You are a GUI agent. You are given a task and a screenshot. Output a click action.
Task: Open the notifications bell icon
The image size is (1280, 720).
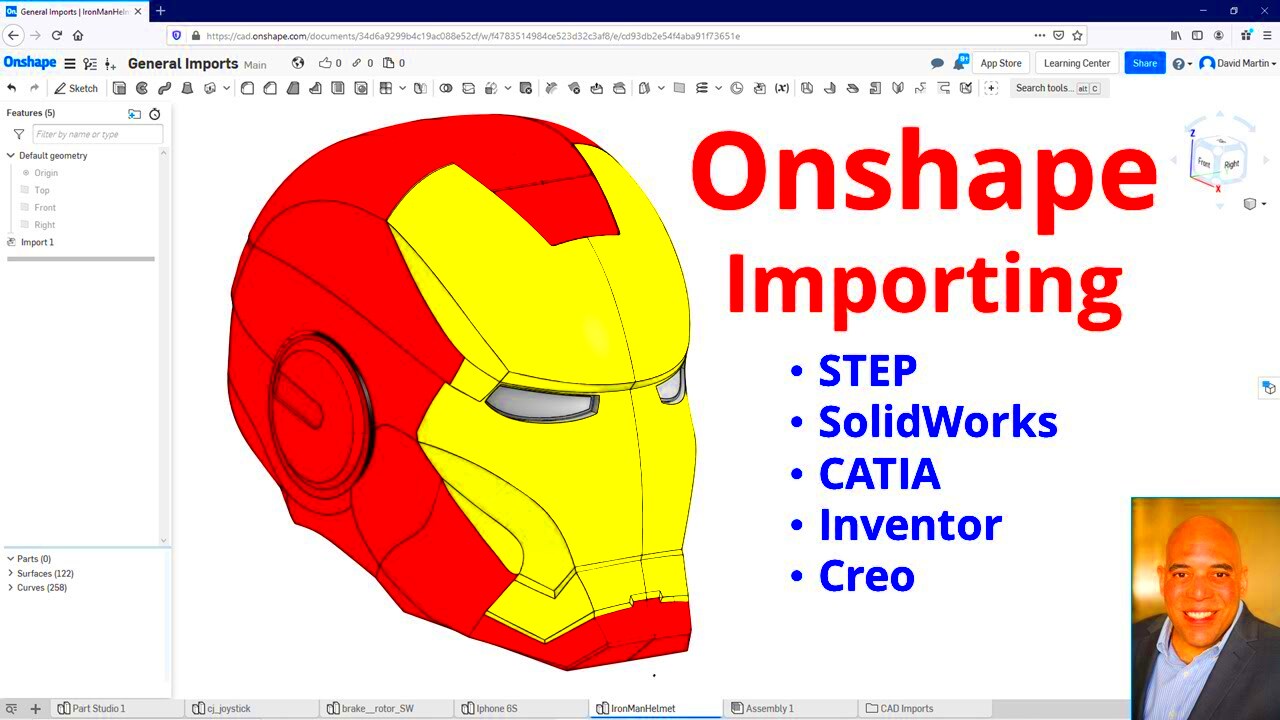(x=960, y=62)
